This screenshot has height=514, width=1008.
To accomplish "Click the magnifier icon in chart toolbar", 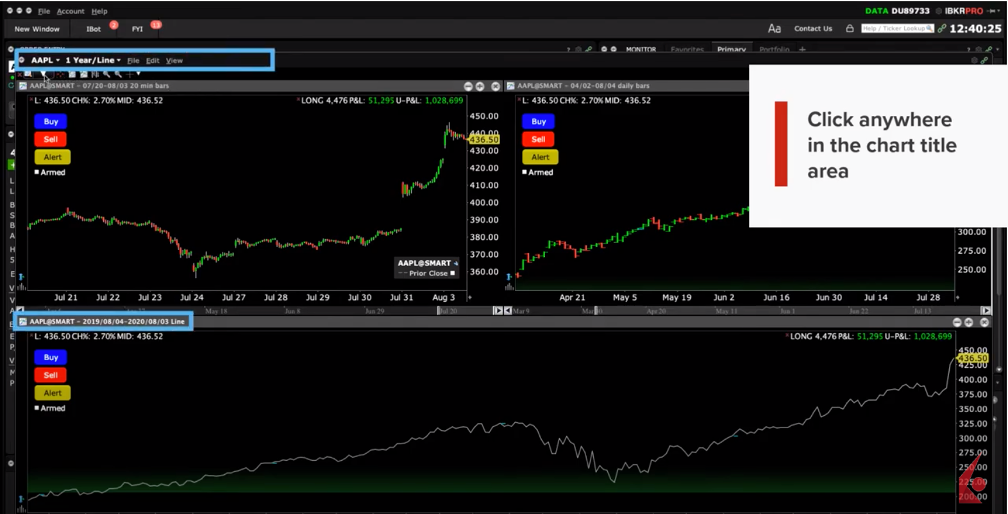I will pos(107,74).
